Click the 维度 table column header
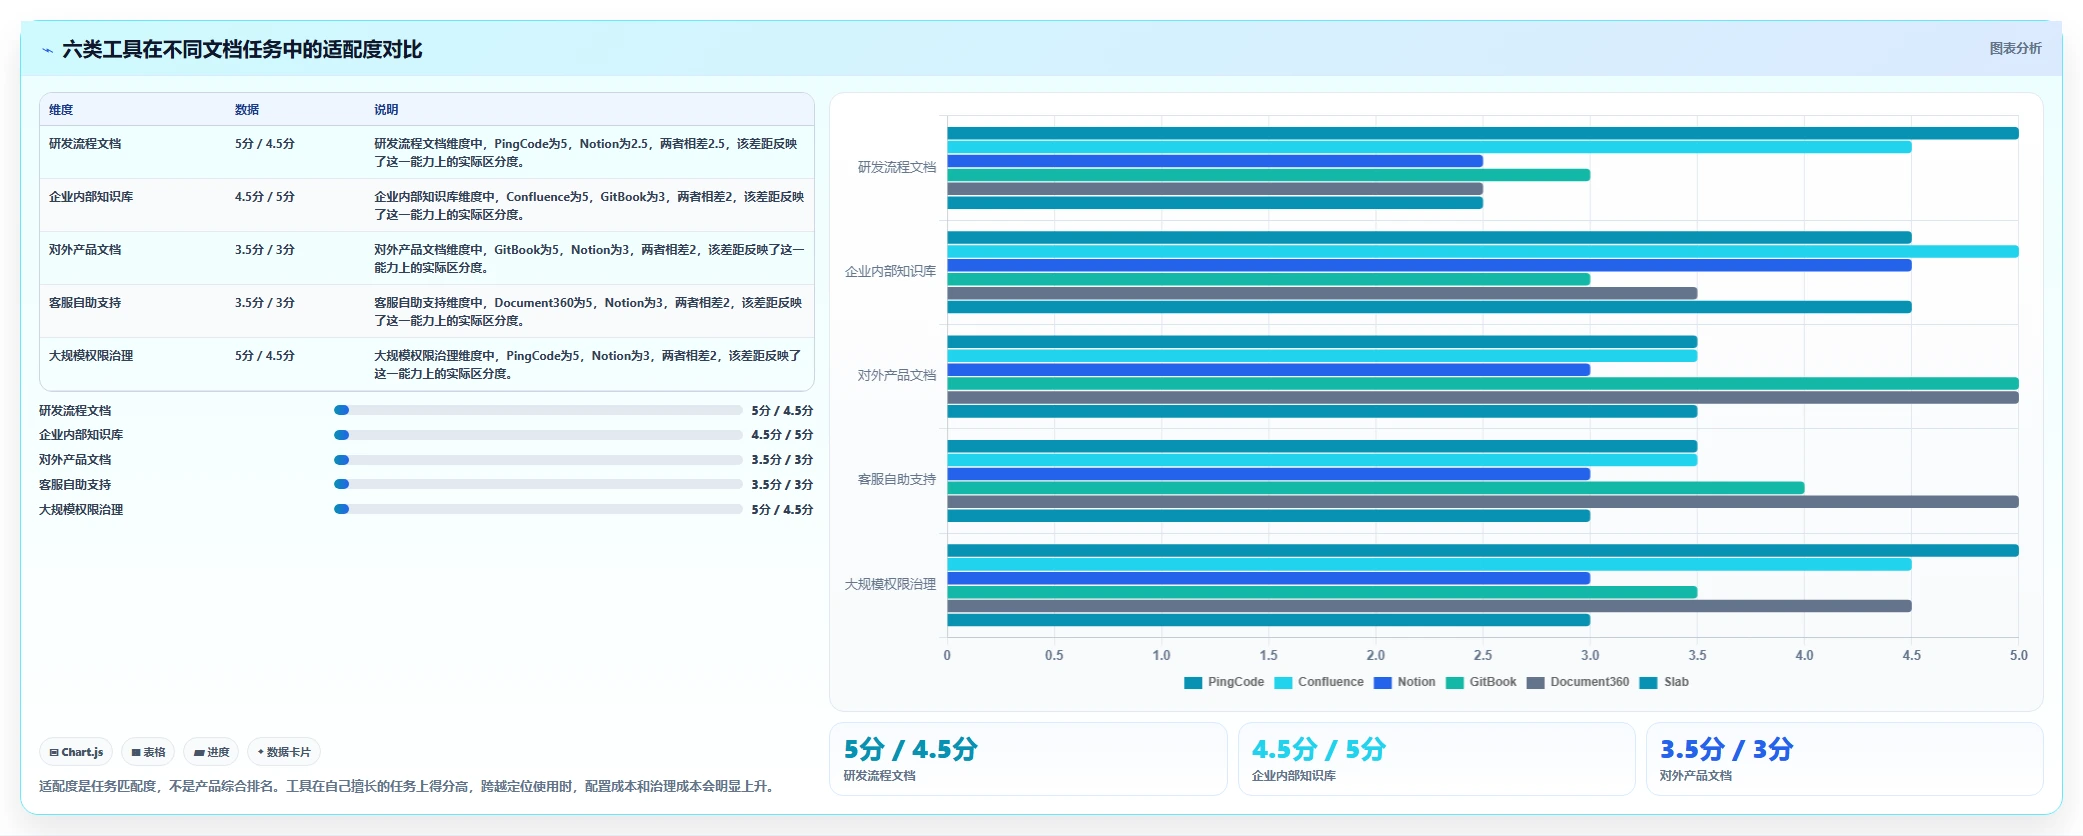The image size is (2083, 836). [x=61, y=110]
